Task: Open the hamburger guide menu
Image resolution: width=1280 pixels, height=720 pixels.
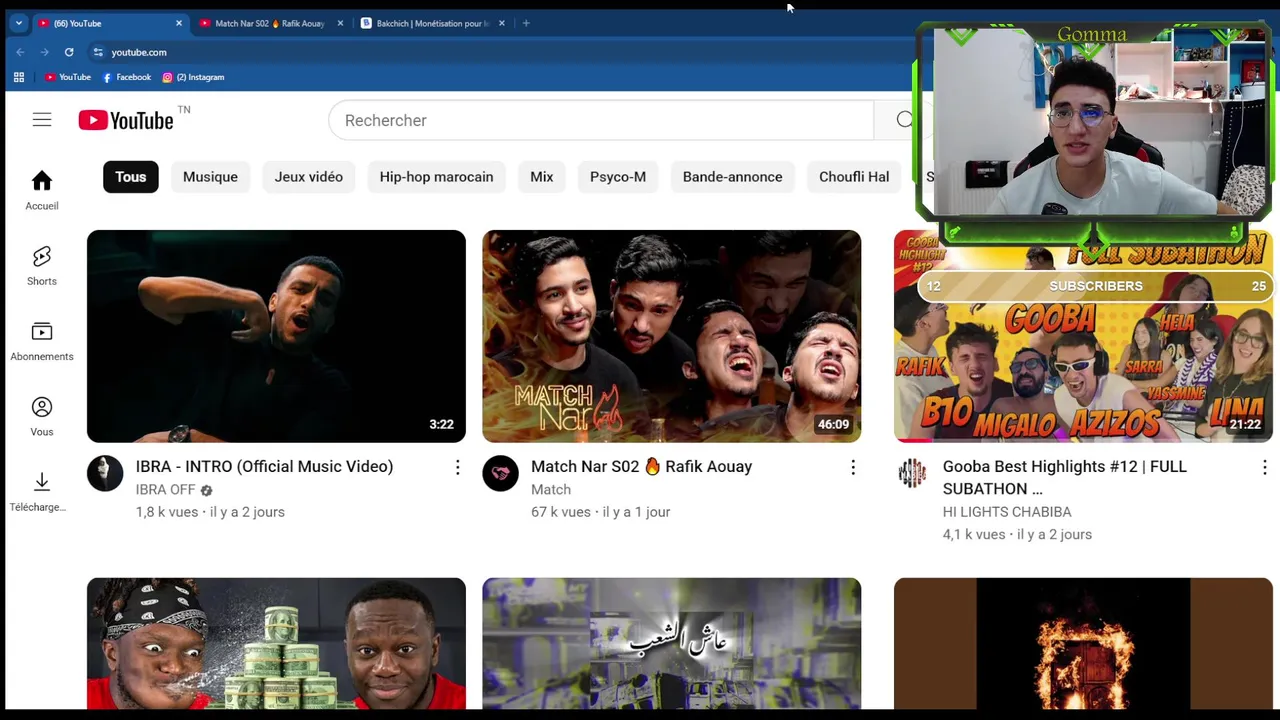Action: pos(41,120)
